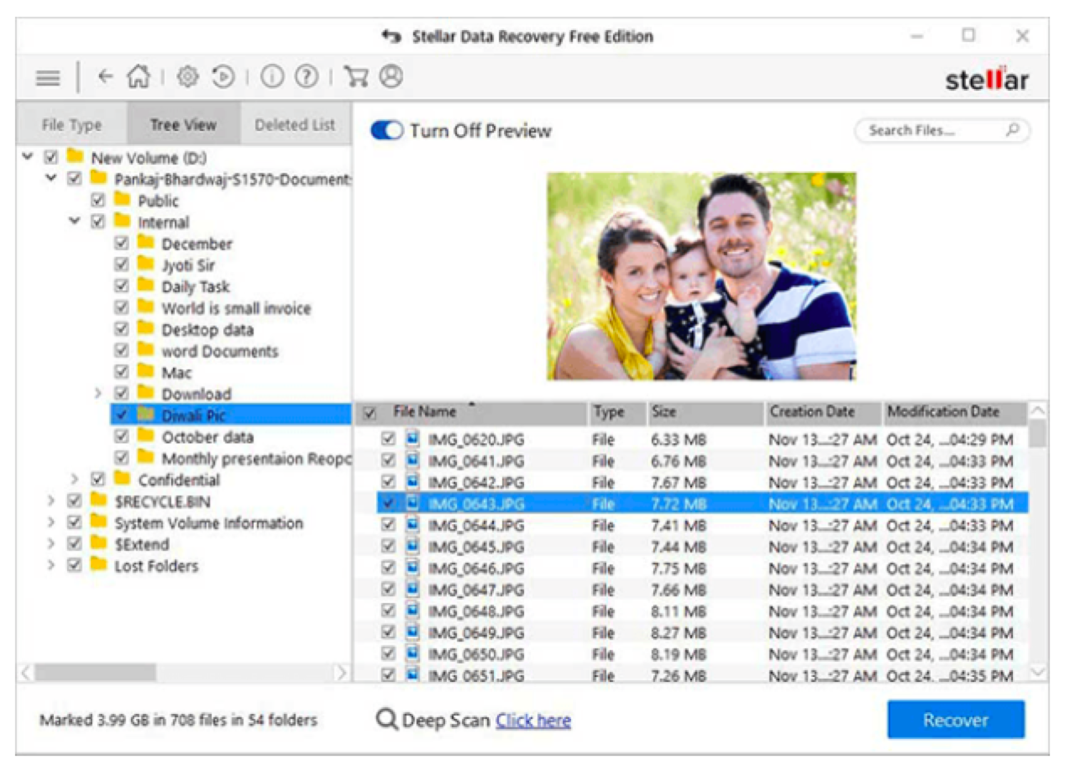Open the Home icon in toolbar

[138, 76]
